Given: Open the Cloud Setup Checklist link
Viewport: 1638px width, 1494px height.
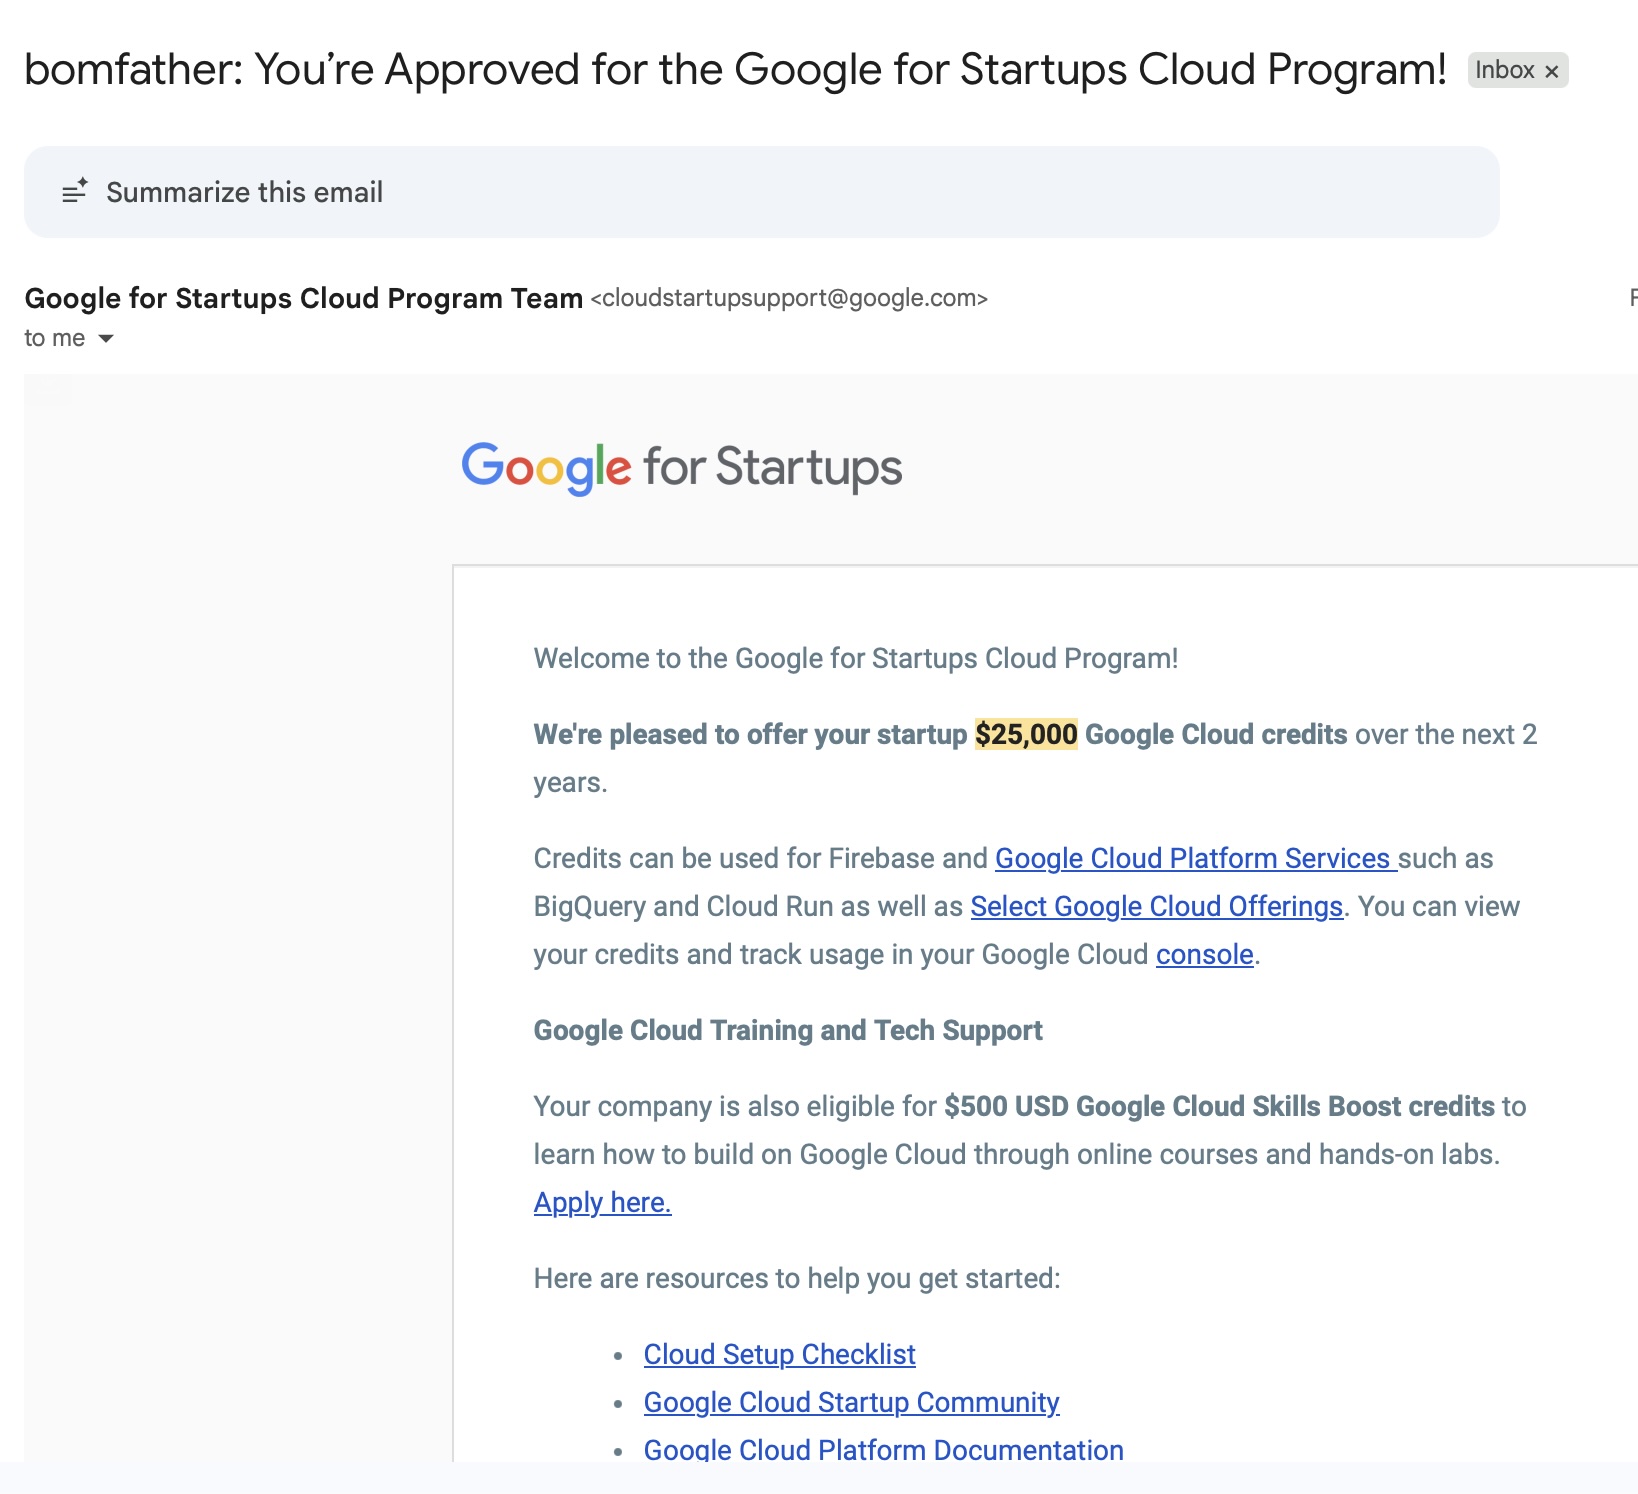Looking at the screenshot, I should (779, 1354).
